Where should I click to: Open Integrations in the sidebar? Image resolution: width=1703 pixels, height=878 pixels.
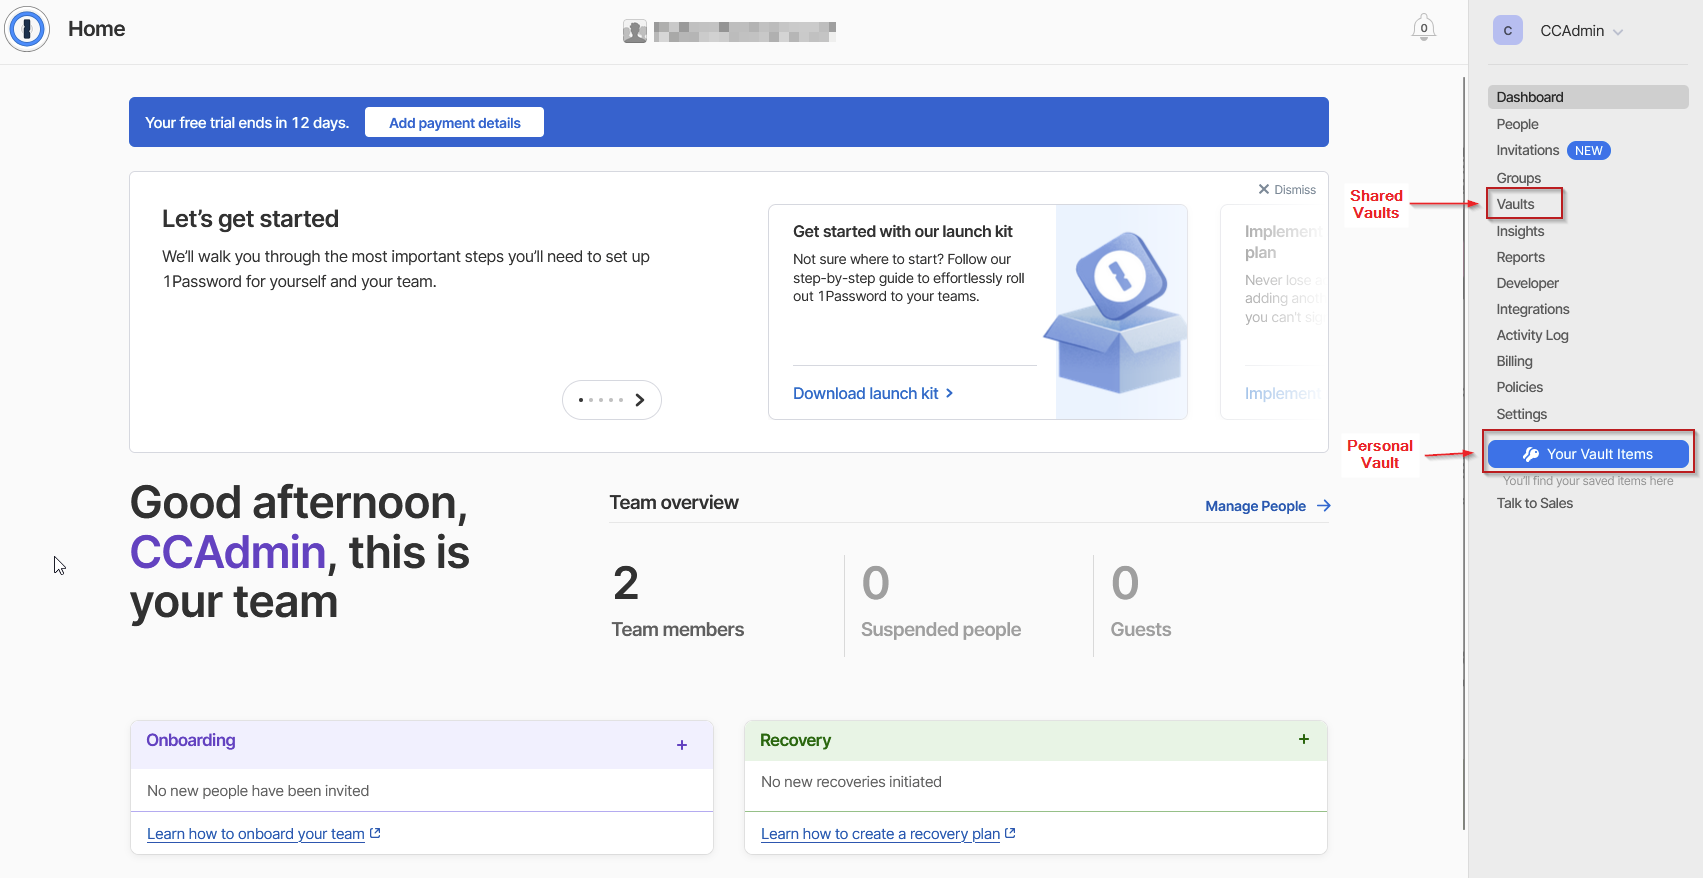point(1532,309)
